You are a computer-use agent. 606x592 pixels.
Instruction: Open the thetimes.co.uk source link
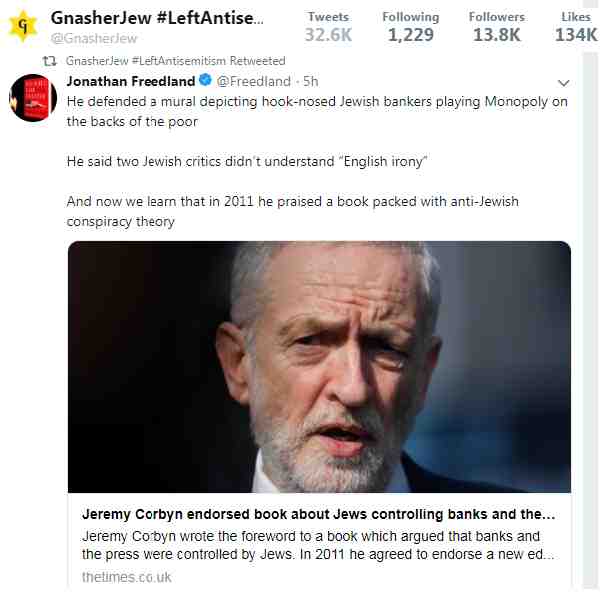[126, 577]
